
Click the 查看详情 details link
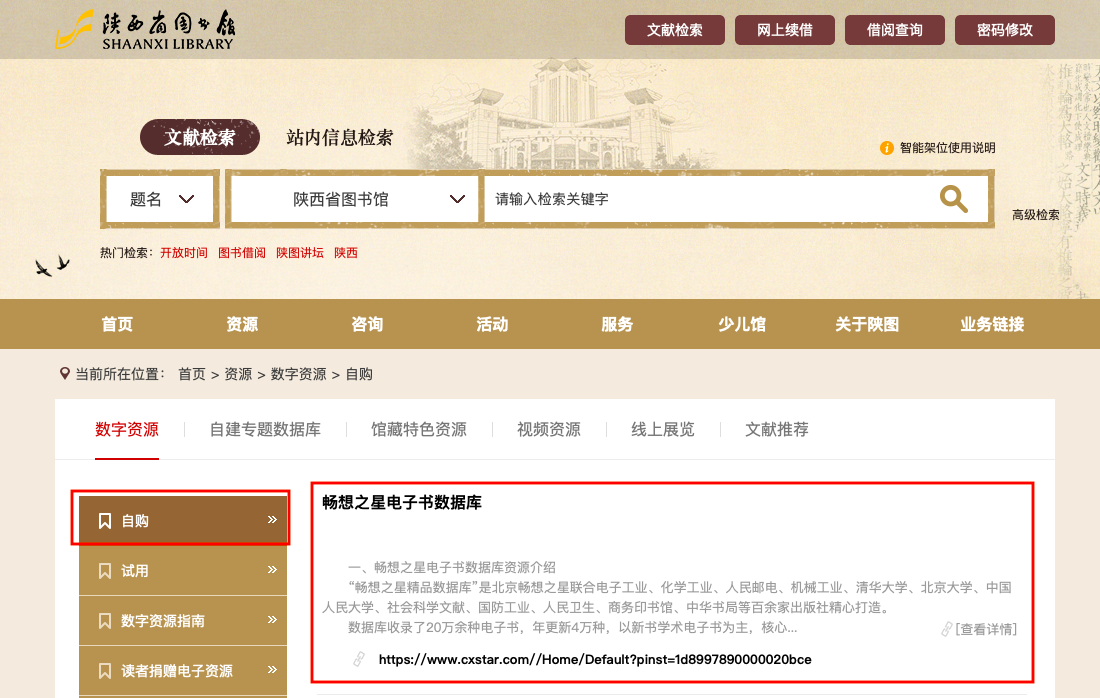986,629
